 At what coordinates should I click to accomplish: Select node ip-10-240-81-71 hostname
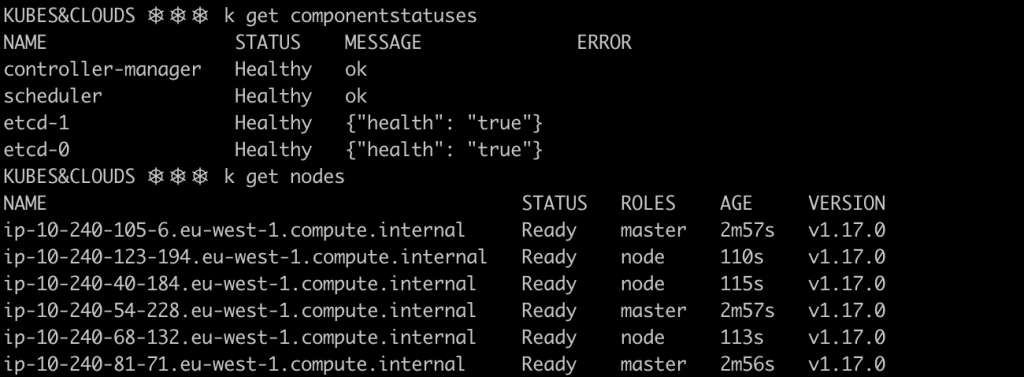pyautogui.click(x=234, y=365)
